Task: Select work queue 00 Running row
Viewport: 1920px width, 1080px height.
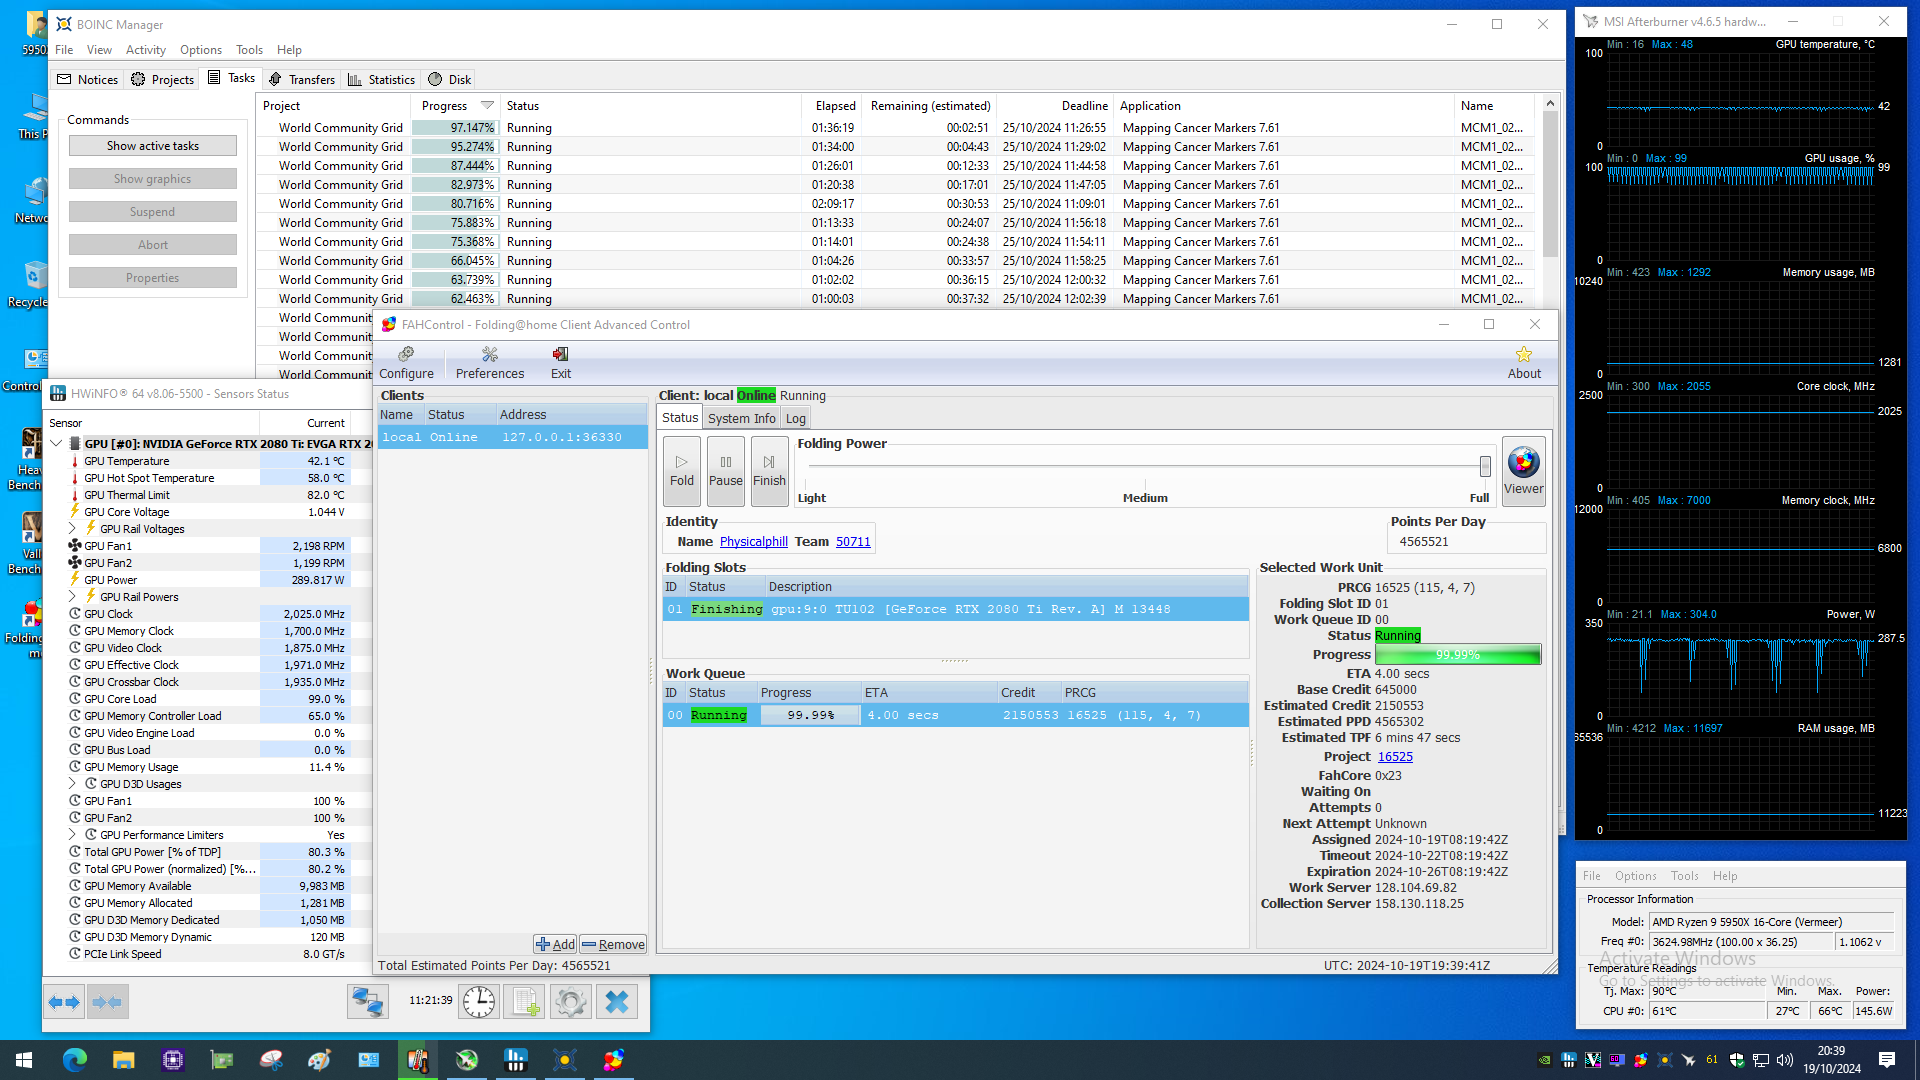Action: click(955, 715)
